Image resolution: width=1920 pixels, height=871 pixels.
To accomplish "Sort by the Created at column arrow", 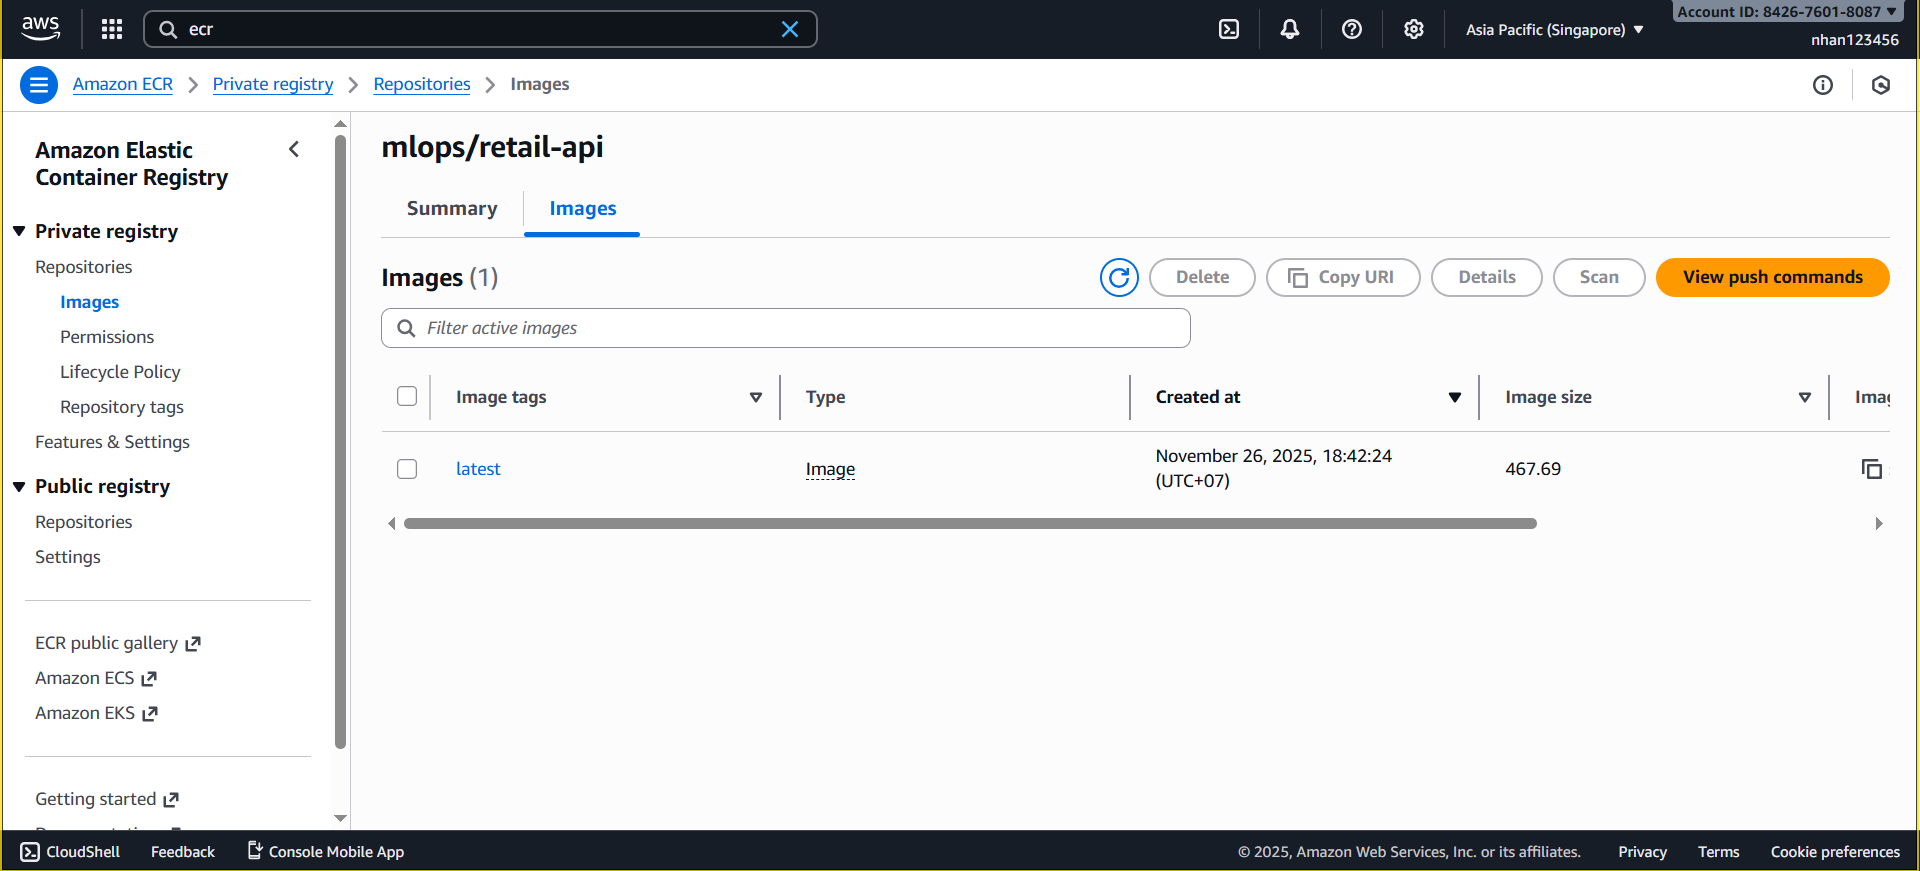I will (1454, 397).
